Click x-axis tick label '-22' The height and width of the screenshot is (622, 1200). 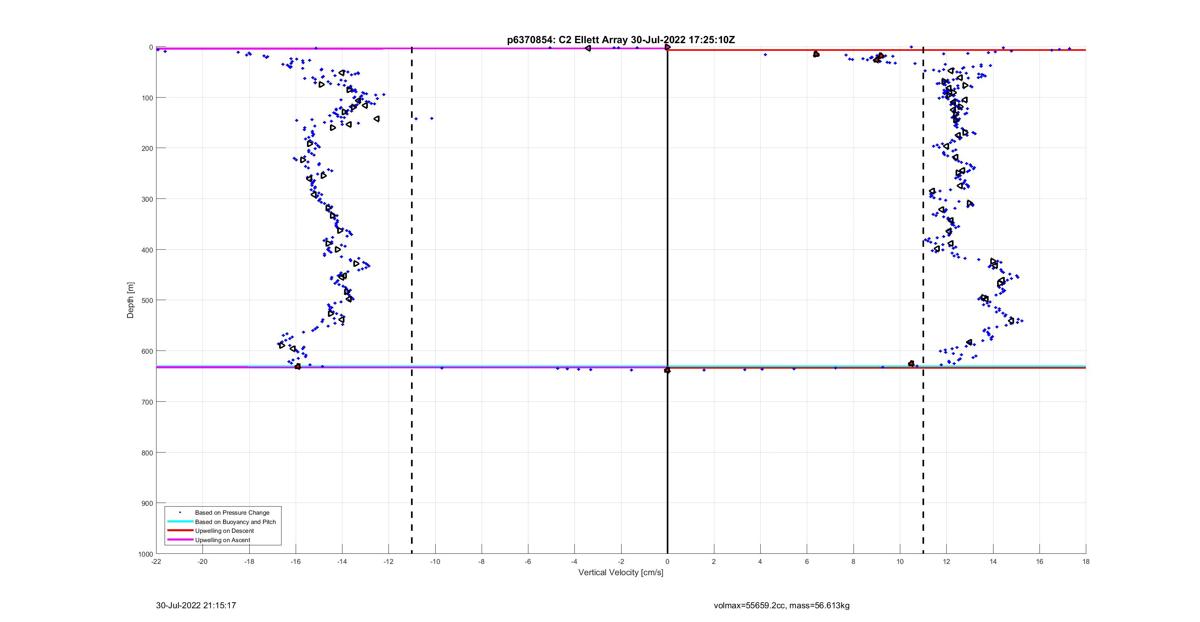click(156, 562)
